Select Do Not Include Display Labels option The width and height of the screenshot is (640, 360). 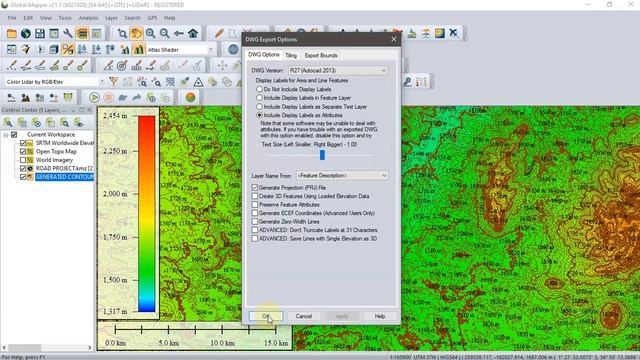(259, 89)
